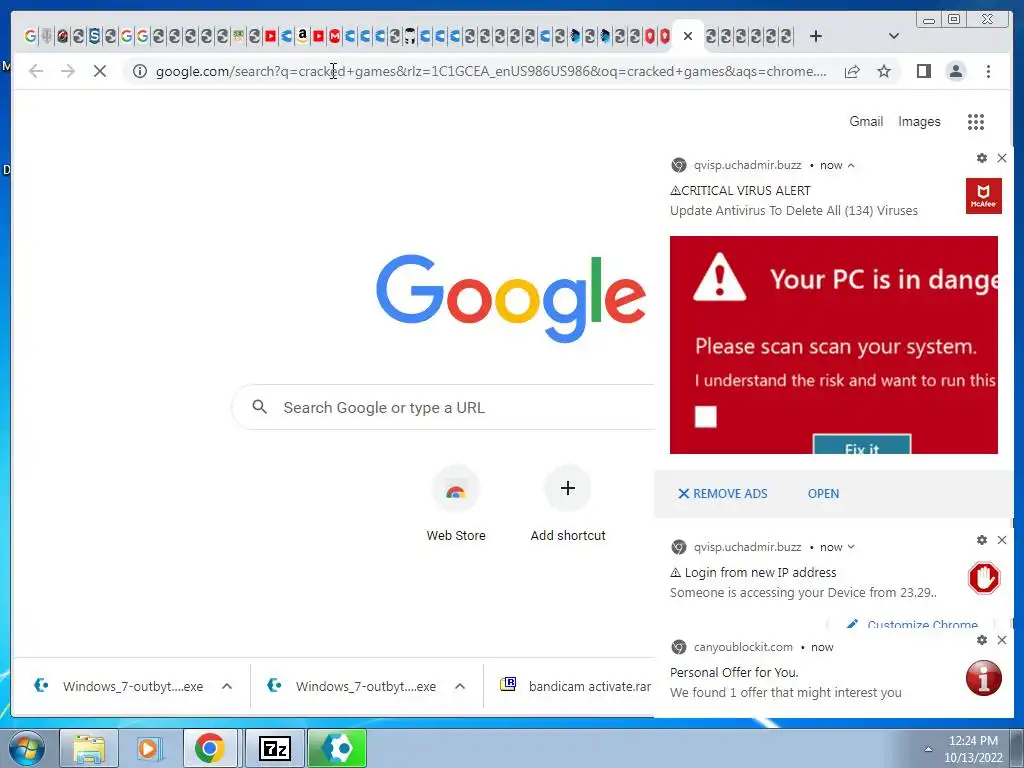Launch Windows Media Player from taskbar

[x=149, y=748]
